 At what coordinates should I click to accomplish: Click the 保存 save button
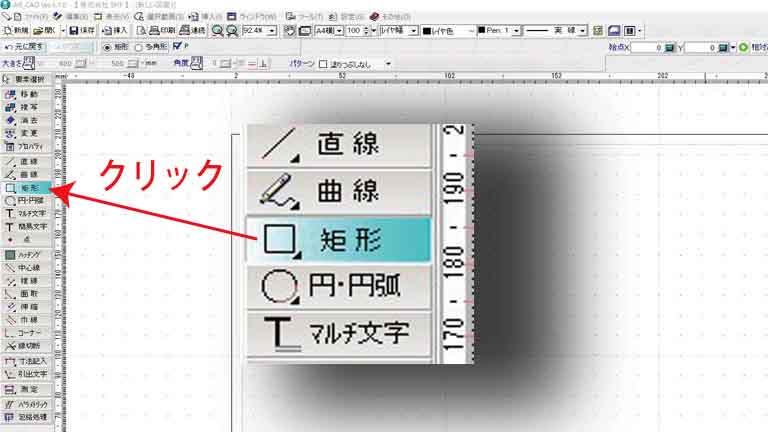click(x=82, y=30)
